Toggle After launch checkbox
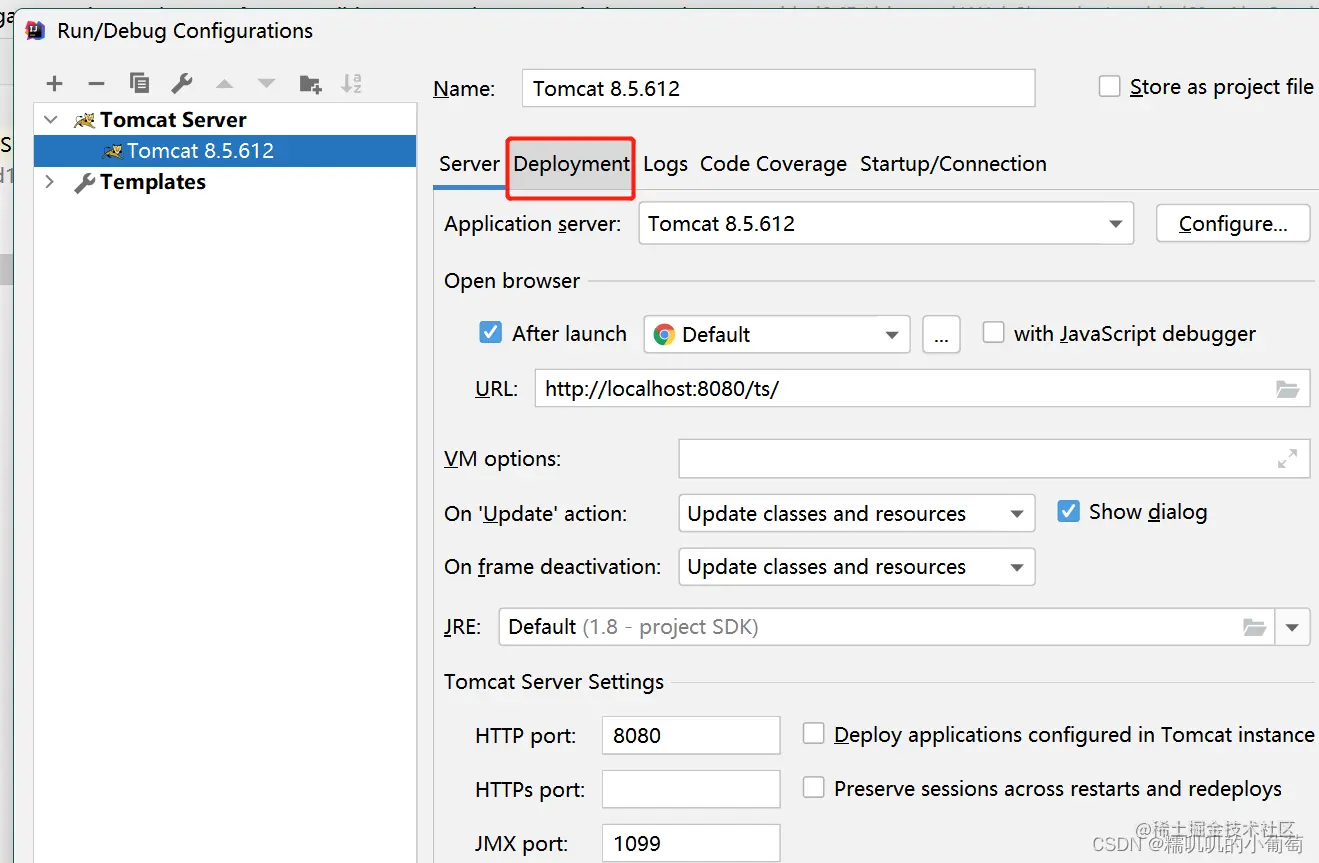The image size is (1319, 863). 490,333
